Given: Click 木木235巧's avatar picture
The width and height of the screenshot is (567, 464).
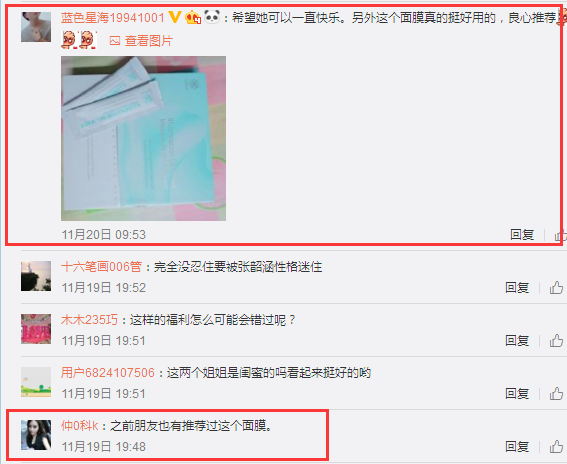Looking at the screenshot, I should (36, 329).
